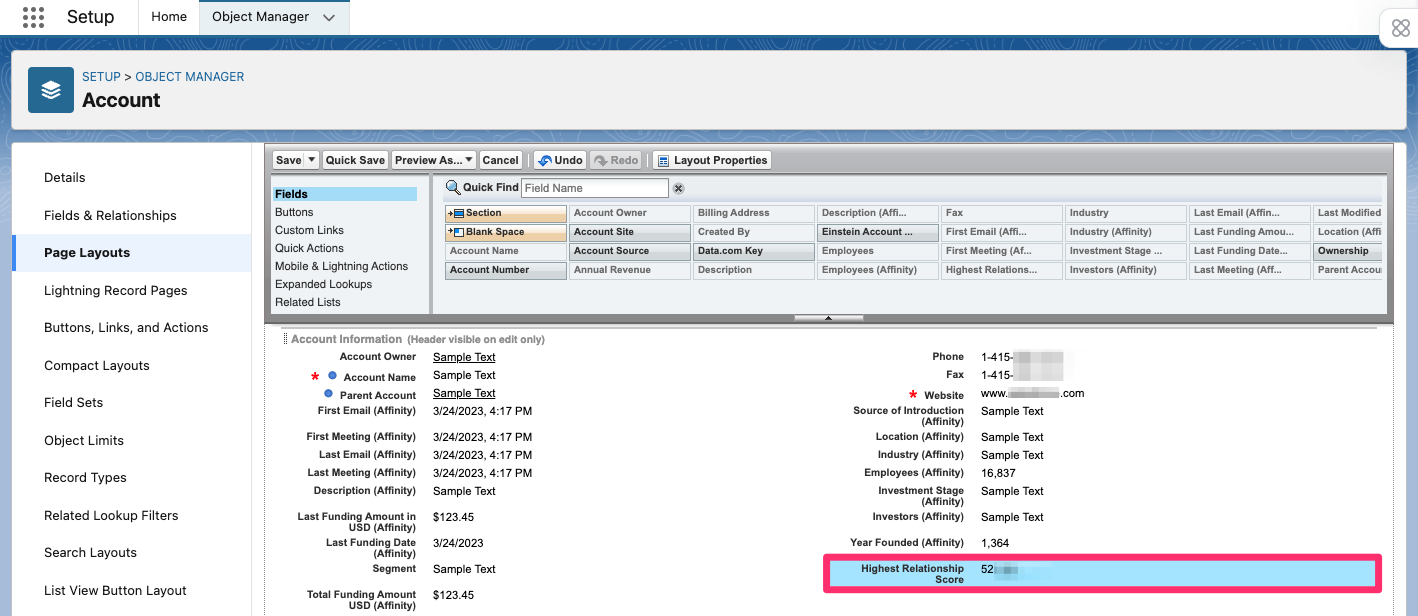Click the disabled Redo icon
This screenshot has height=616, width=1418.
(x=616, y=159)
